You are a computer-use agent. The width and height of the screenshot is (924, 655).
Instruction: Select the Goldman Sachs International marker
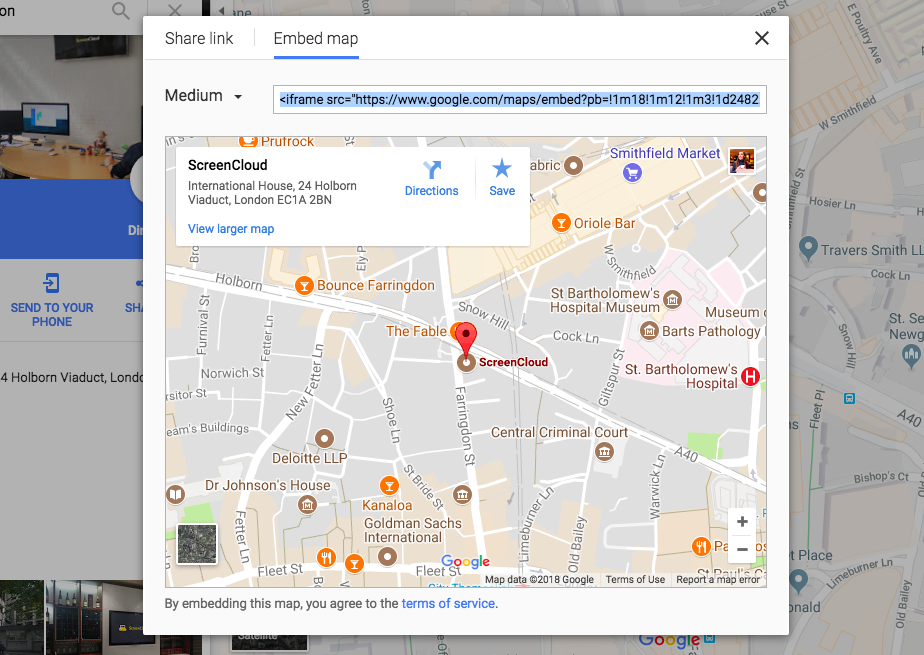click(x=387, y=556)
